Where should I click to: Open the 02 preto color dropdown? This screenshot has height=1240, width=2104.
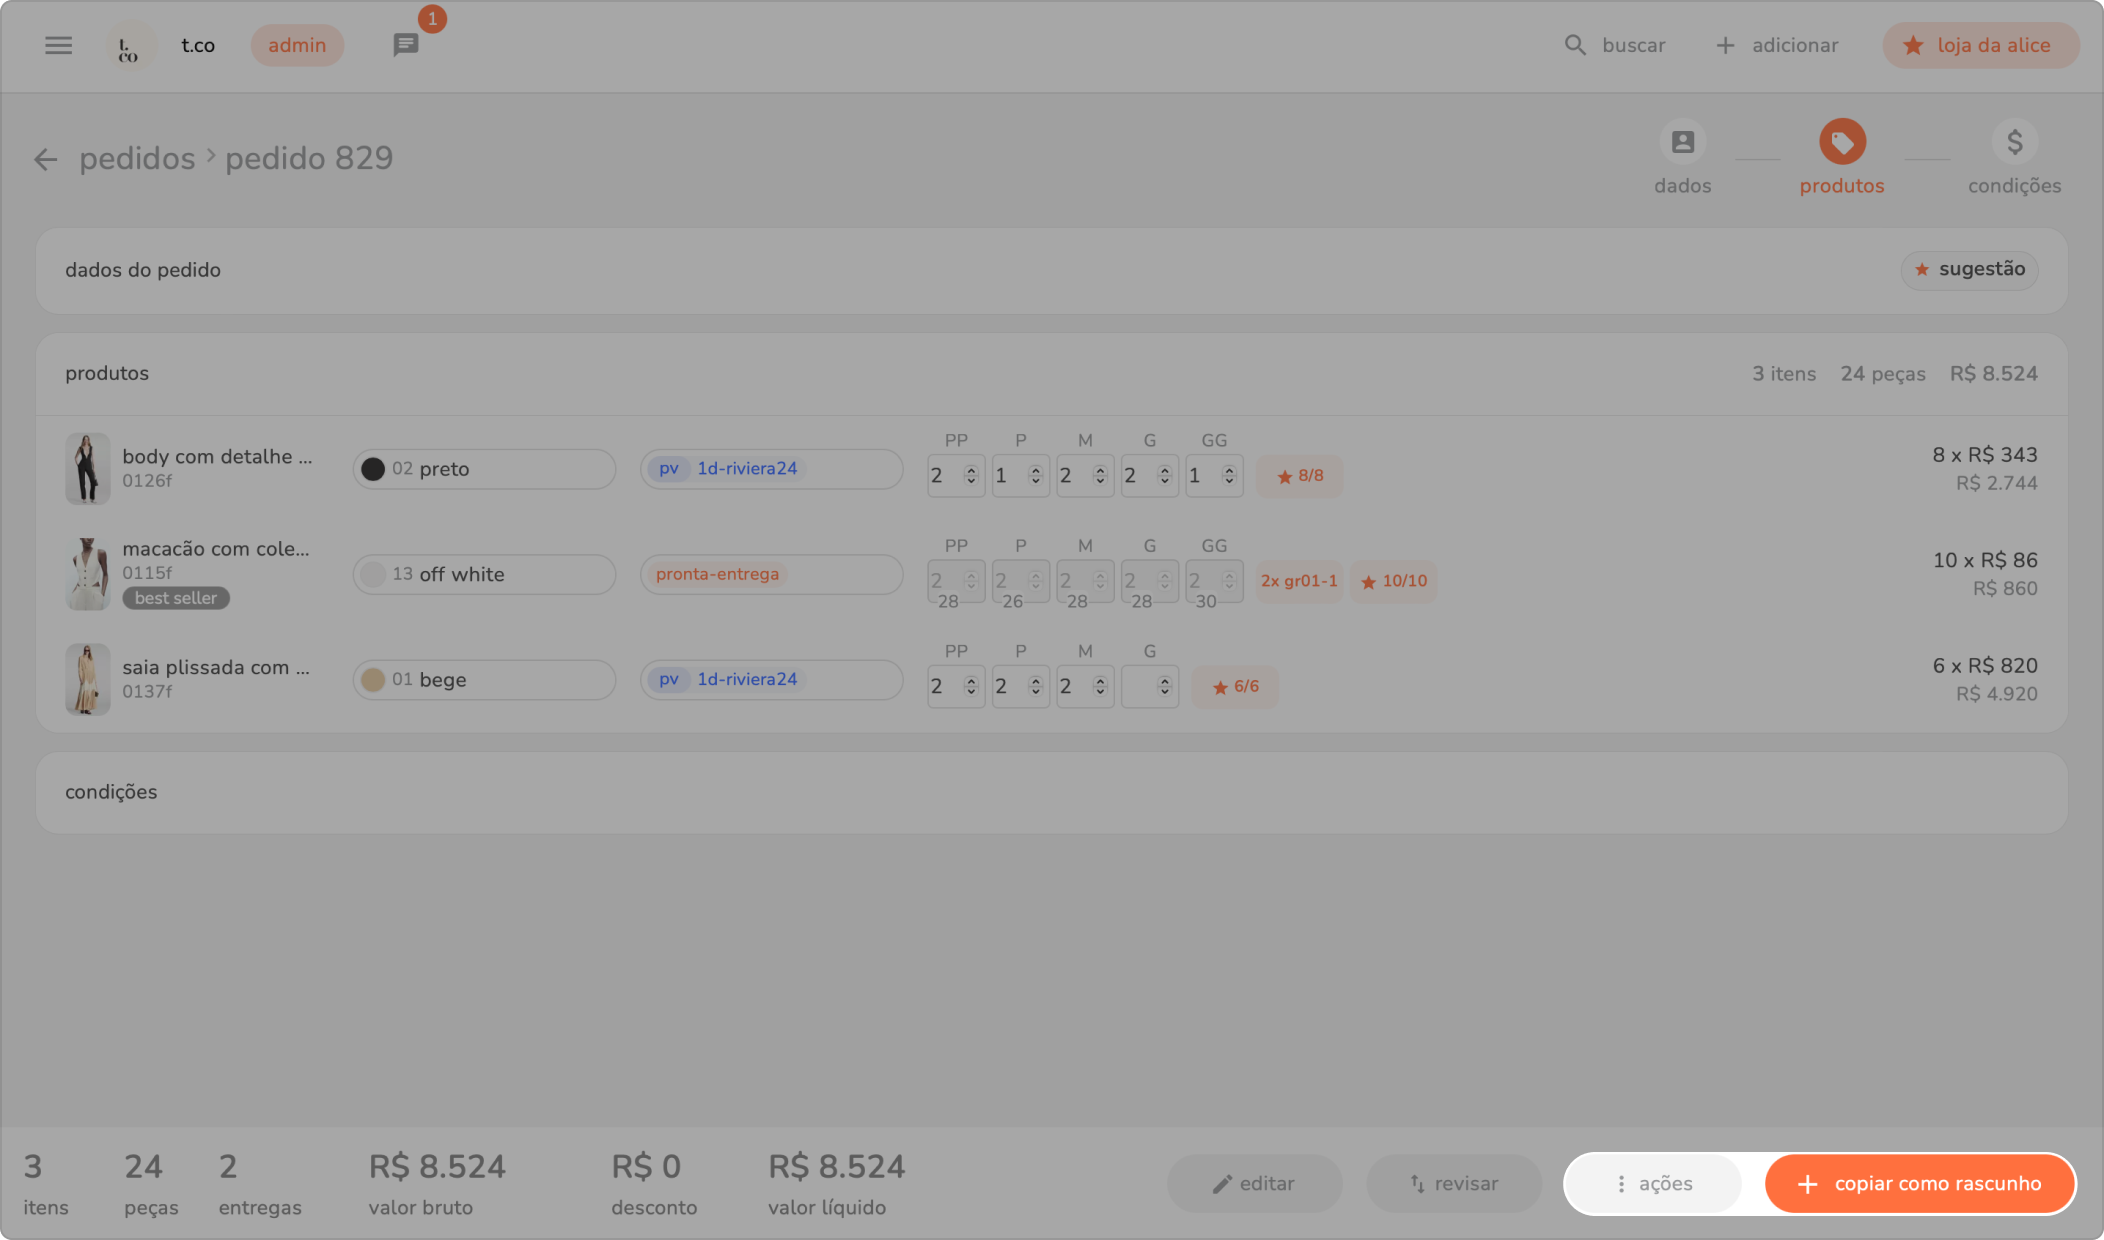click(x=484, y=469)
